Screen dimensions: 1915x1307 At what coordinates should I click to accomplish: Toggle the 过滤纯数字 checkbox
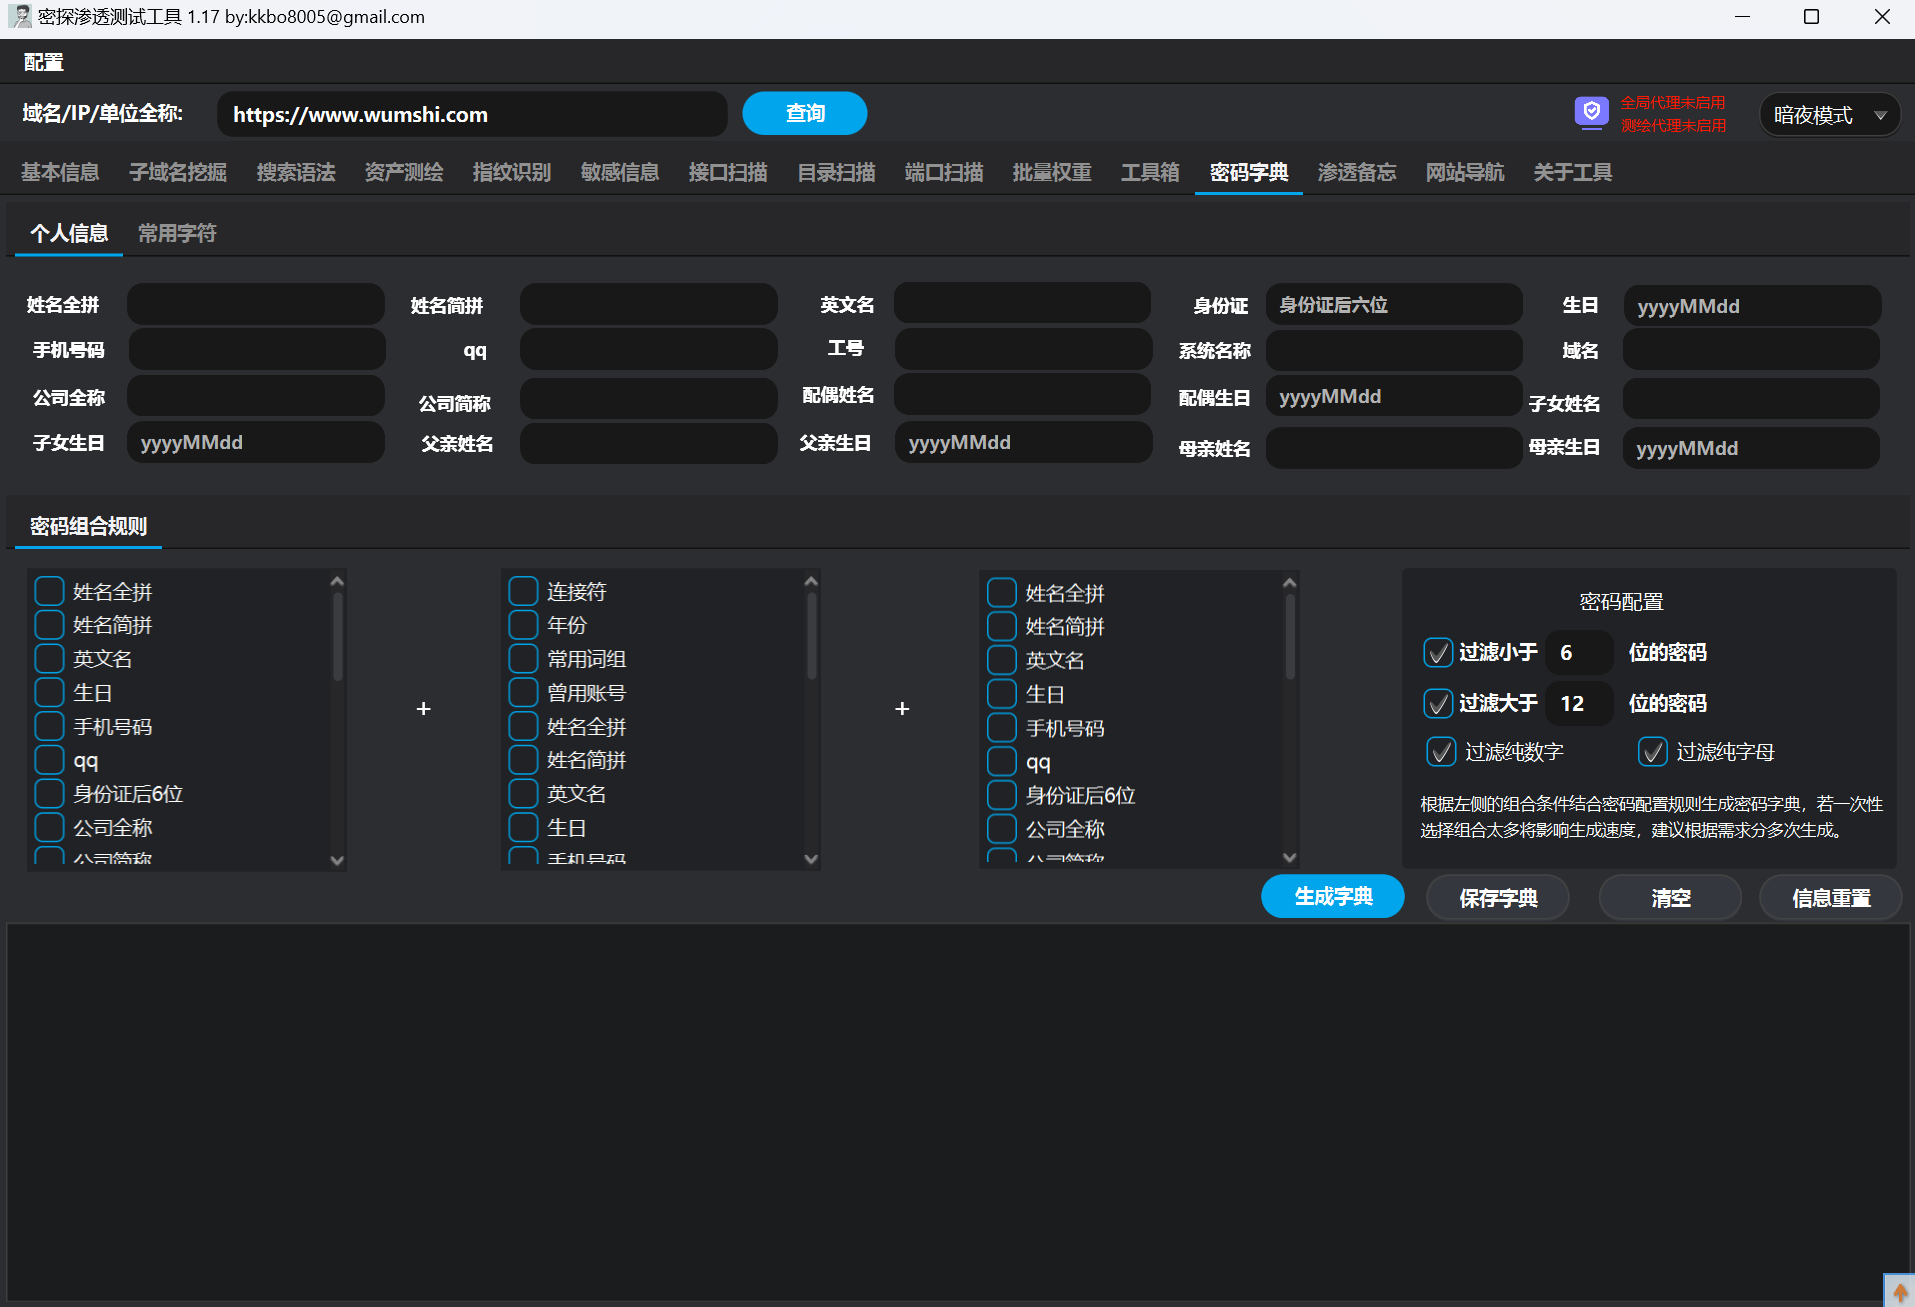[1441, 752]
